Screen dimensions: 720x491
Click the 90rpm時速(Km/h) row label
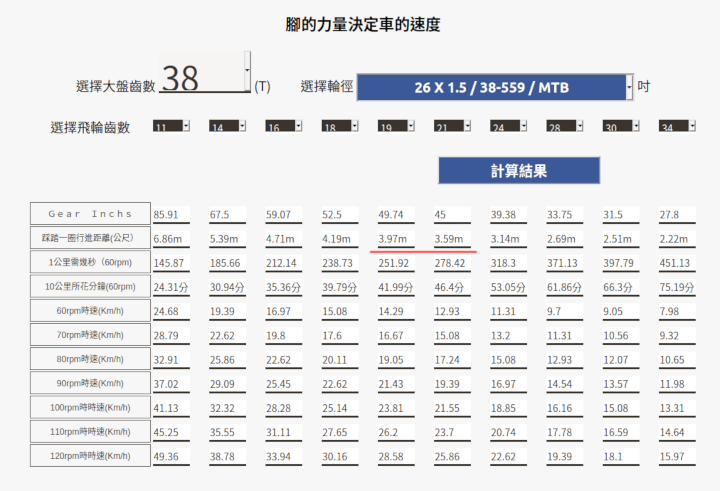pos(90,383)
